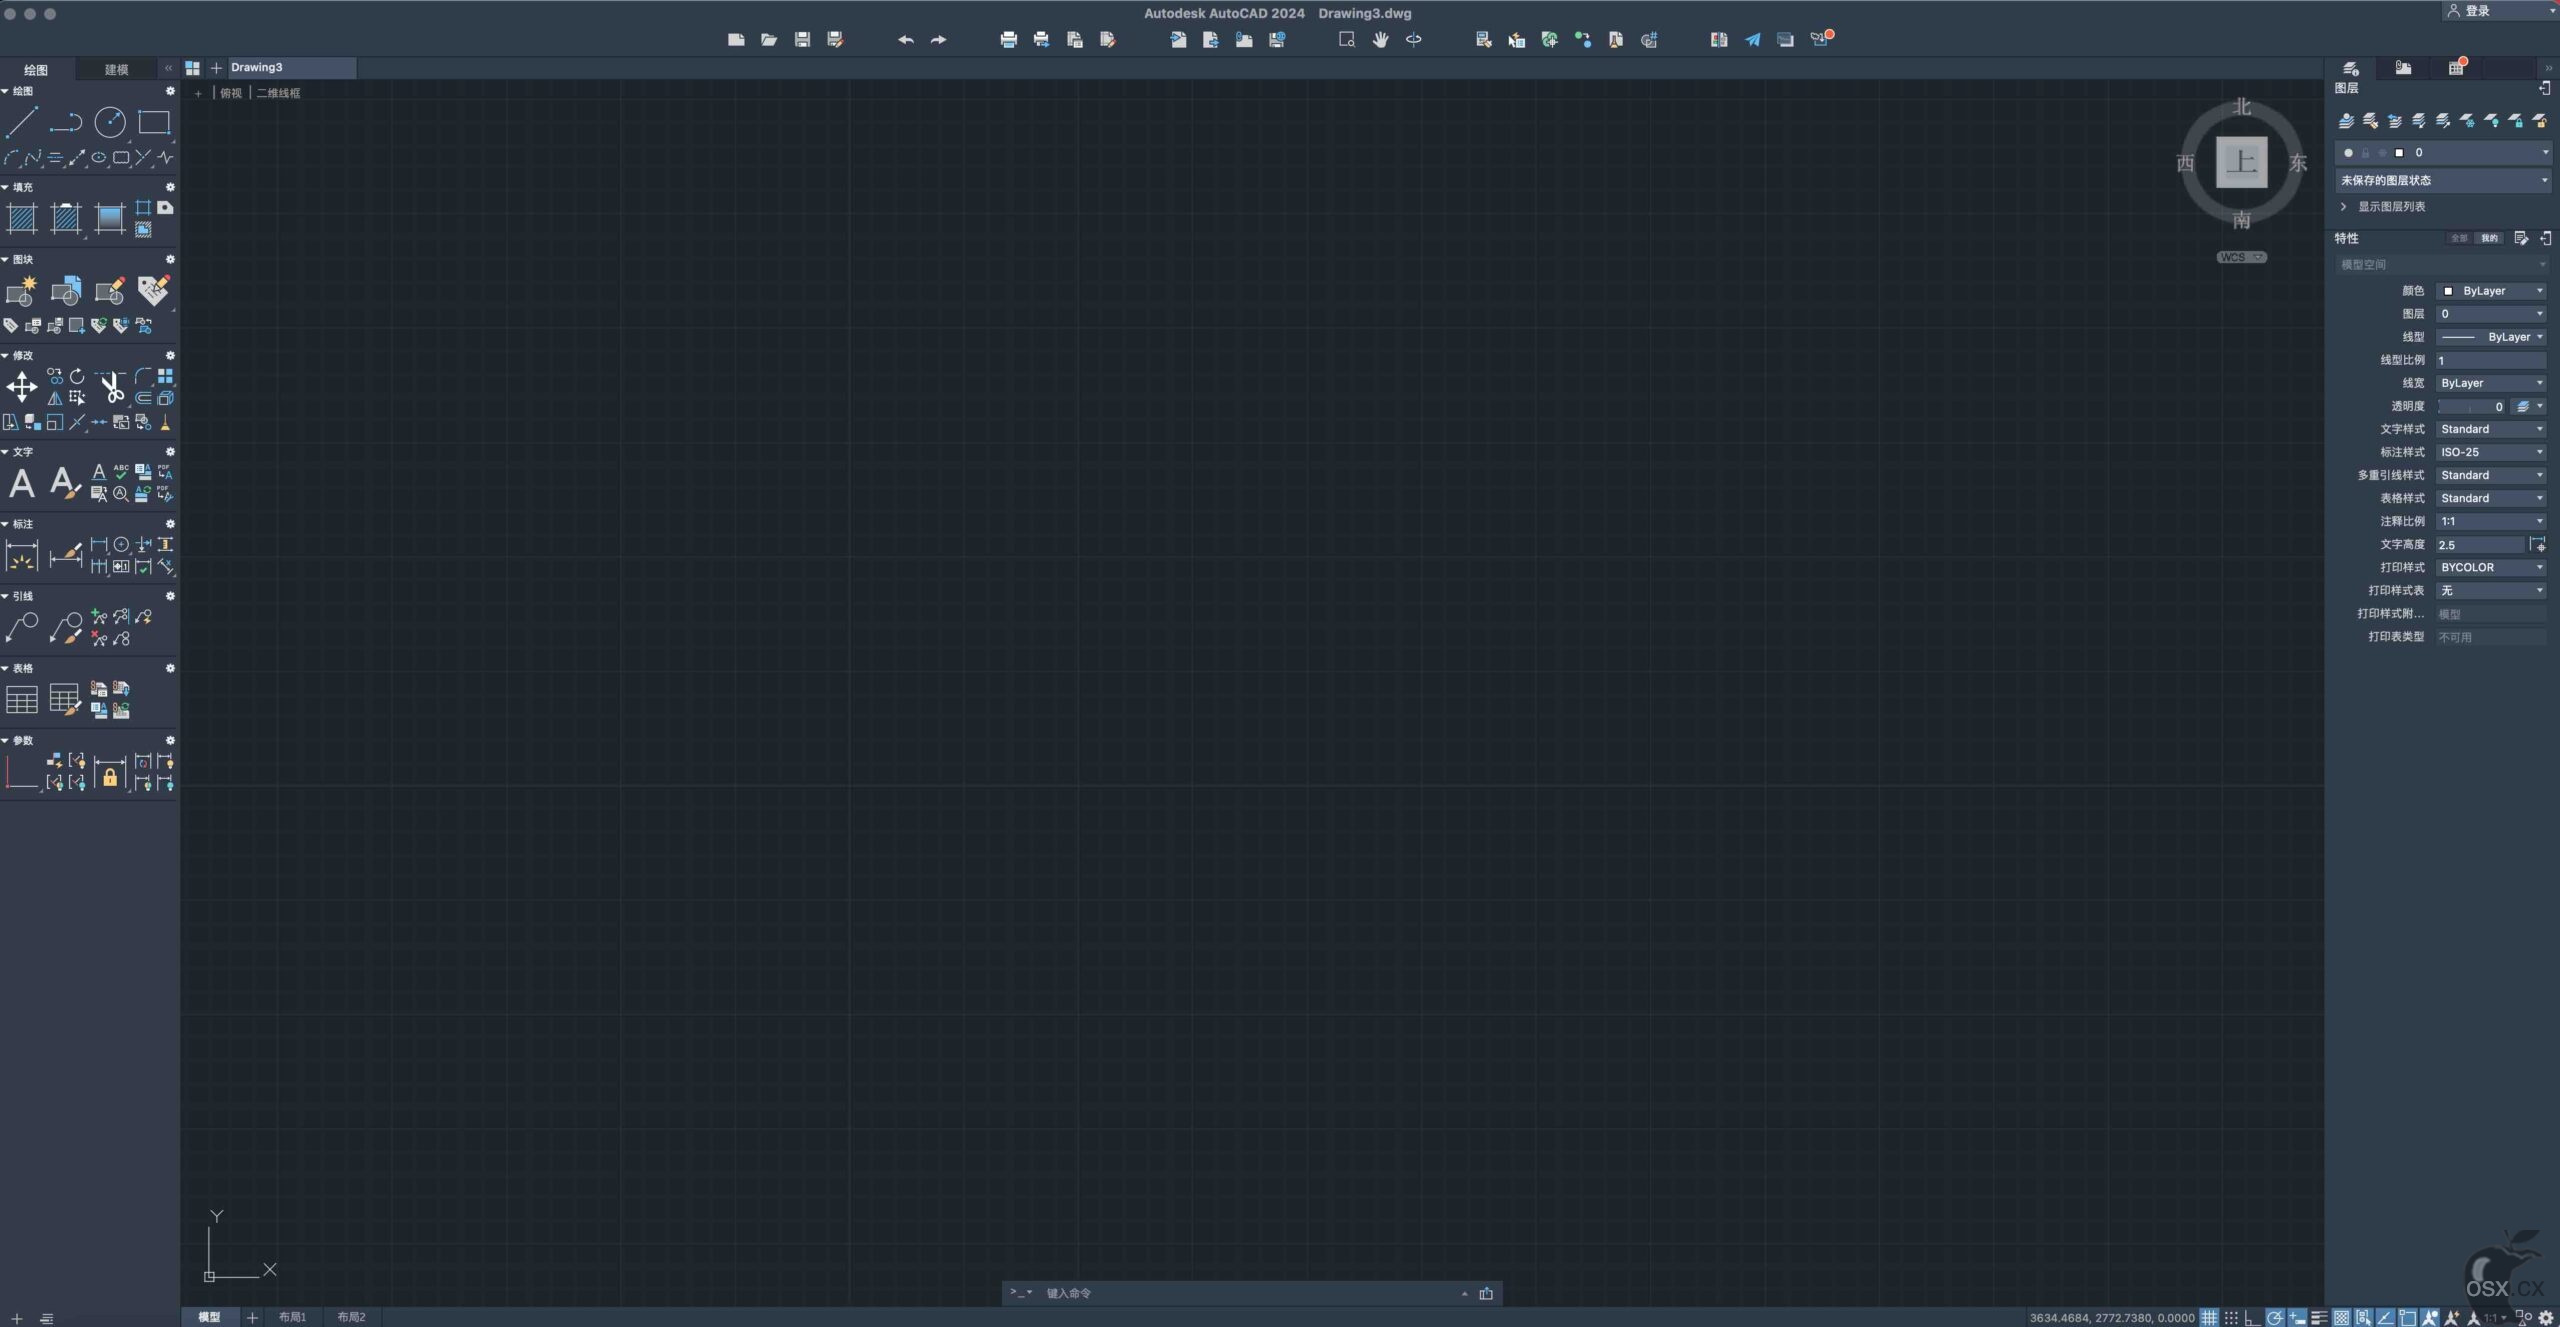This screenshot has height=1327, width=2560.
Task: Open the unsaved layer state dropdown
Action: pyautogui.click(x=2443, y=180)
